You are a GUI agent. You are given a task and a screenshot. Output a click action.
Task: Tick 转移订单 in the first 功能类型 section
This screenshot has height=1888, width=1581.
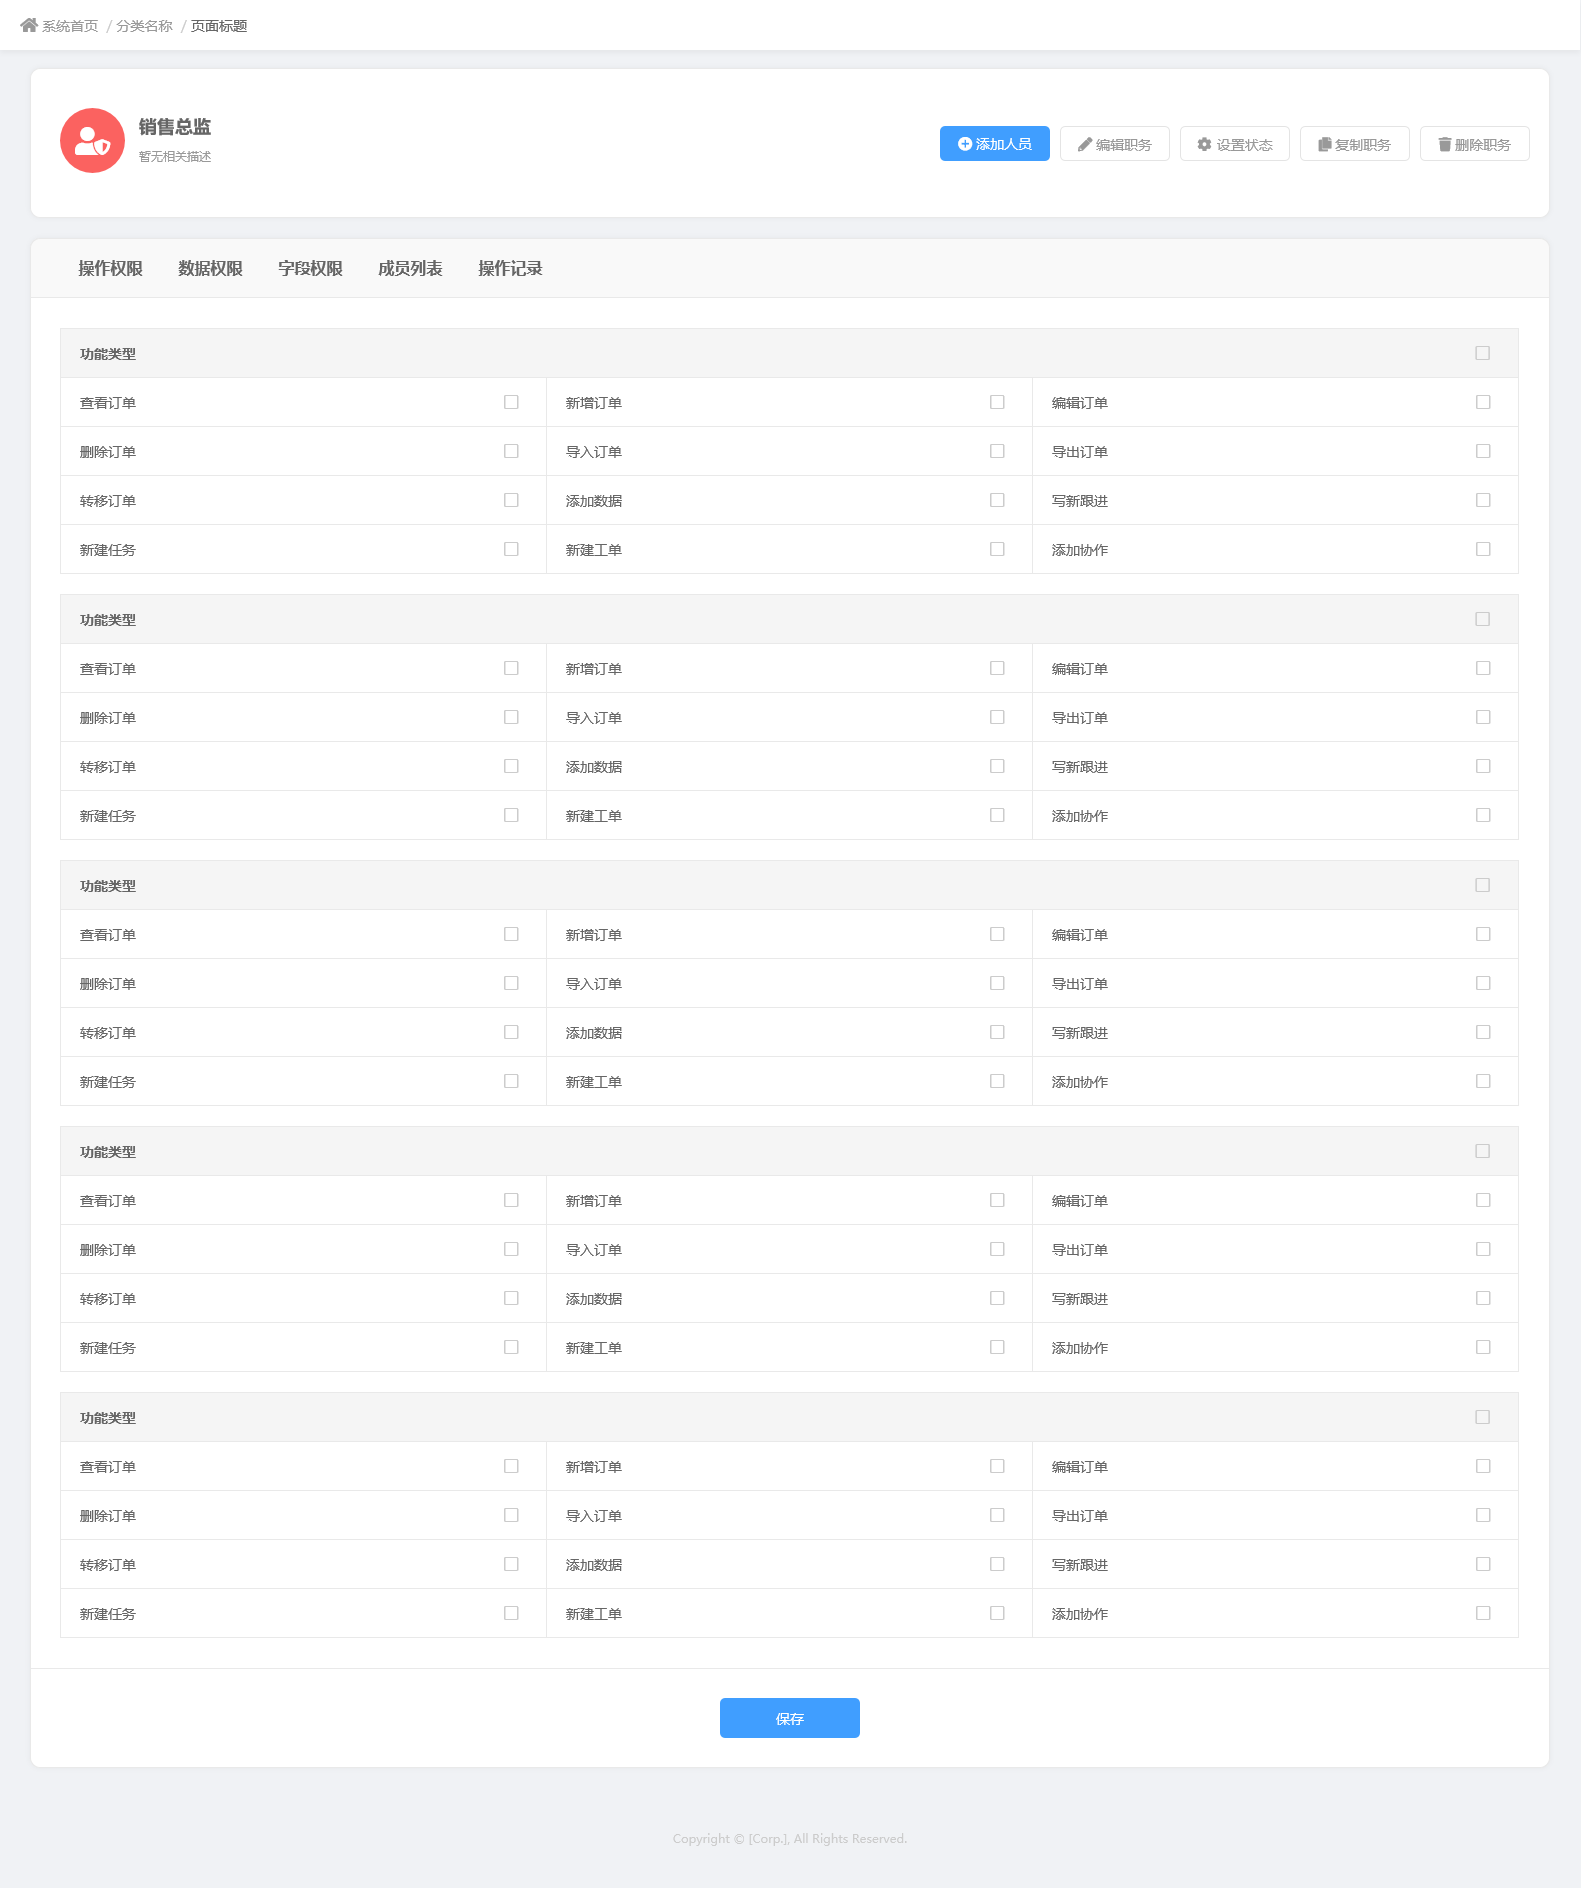[x=511, y=500]
